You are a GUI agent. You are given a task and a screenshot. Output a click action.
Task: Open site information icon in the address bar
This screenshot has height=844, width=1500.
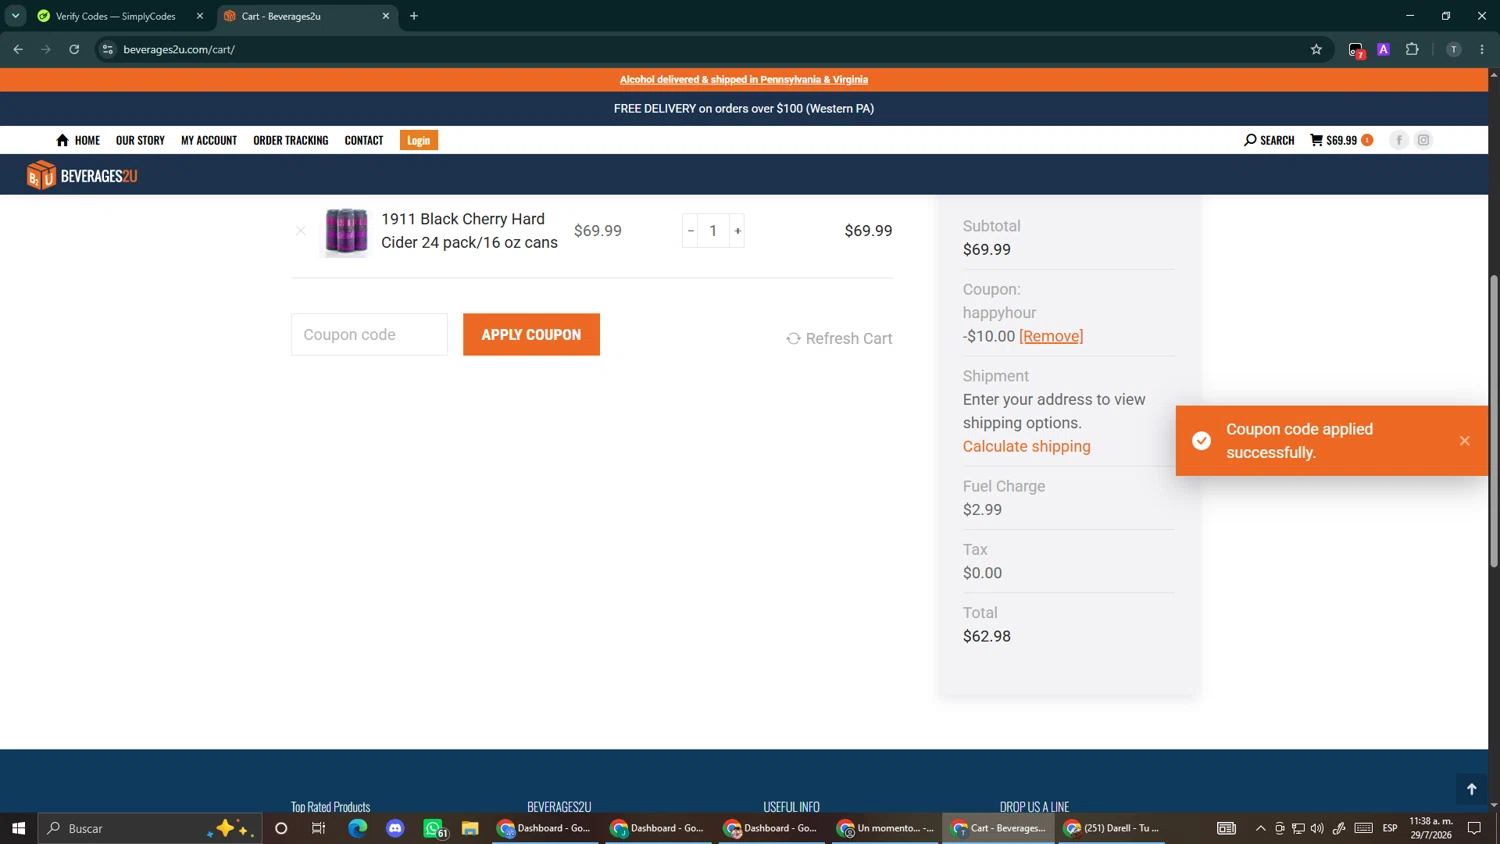[x=108, y=49]
